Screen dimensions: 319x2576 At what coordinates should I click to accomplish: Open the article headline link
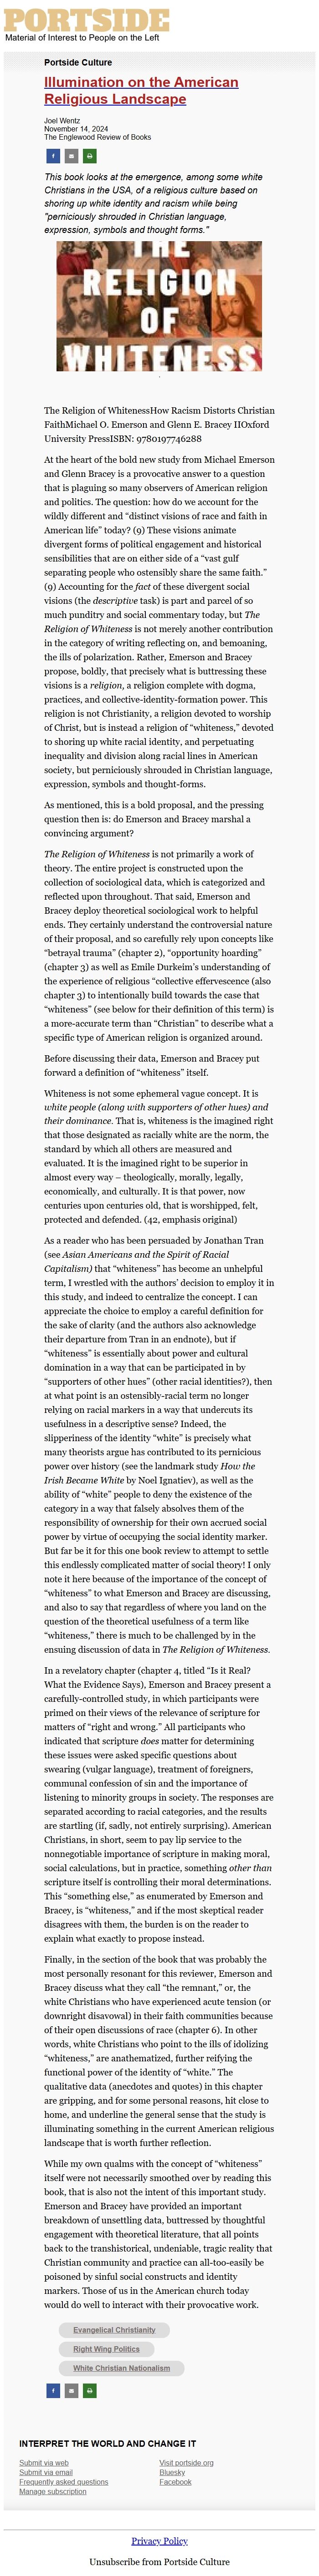coord(141,90)
